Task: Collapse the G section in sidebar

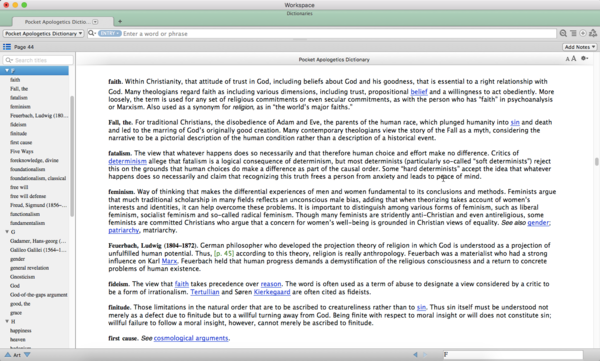Action: pyautogui.click(x=7, y=232)
